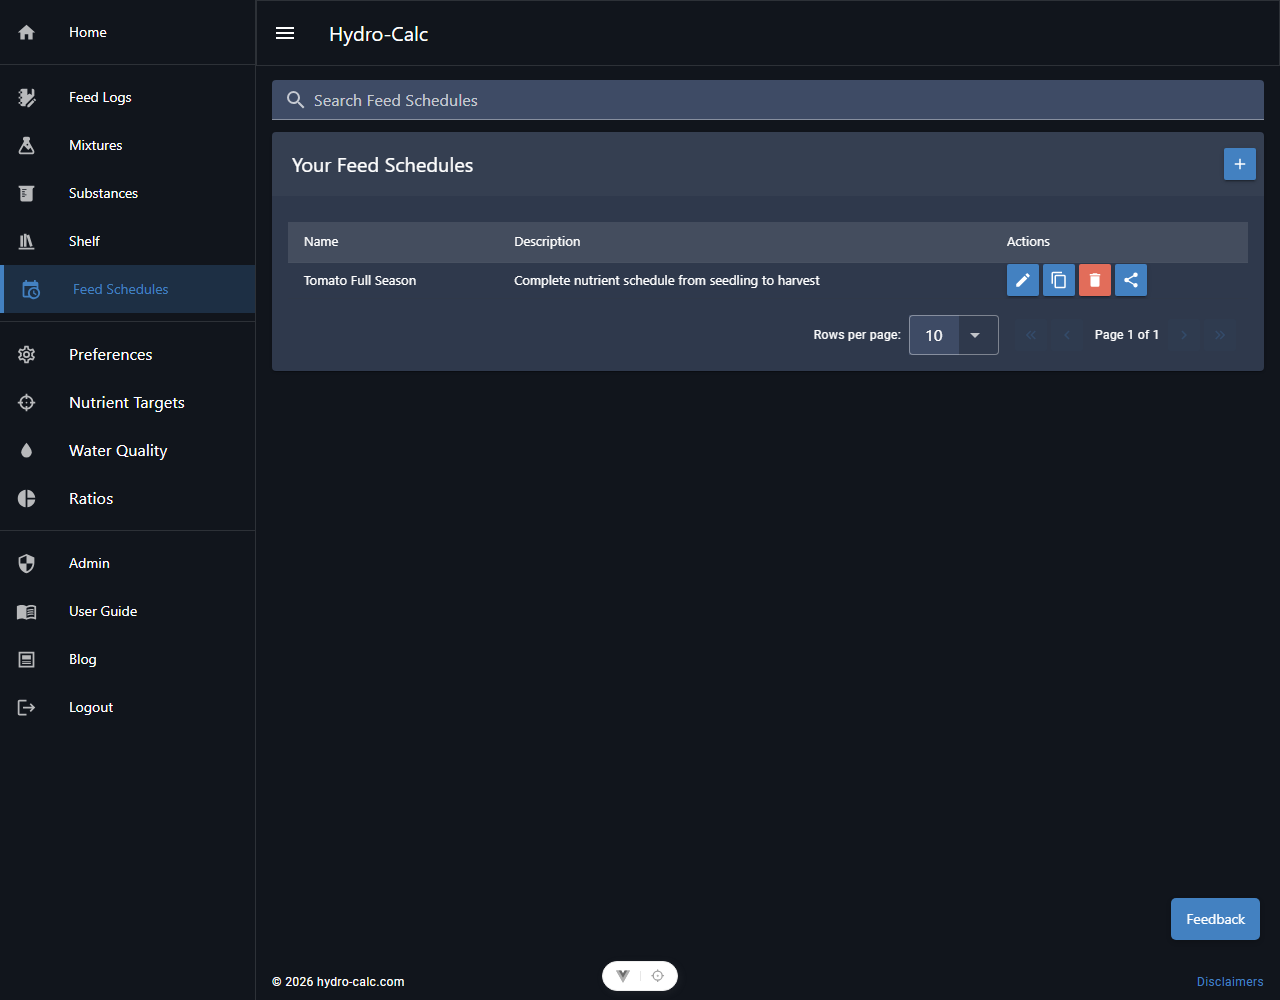The image size is (1280, 1000).
Task: Open the Disclaimers link
Action: pyautogui.click(x=1230, y=982)
